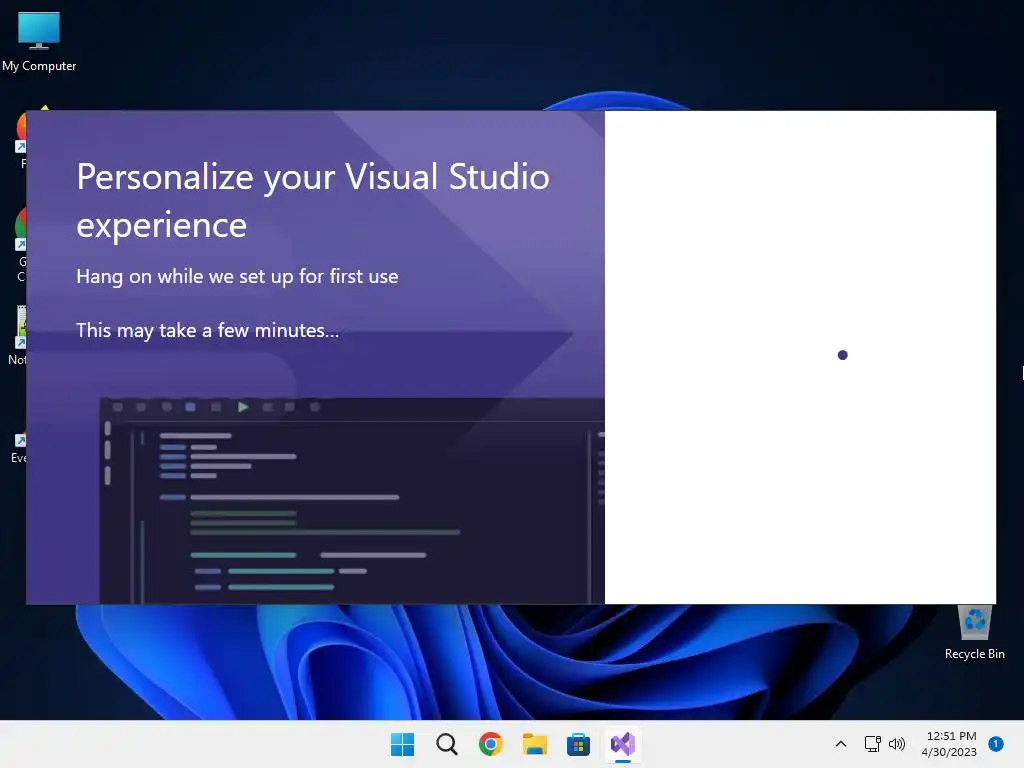Select the Recycle Bin desktop icon
1024x768 pixels.
(x=974, y=632)
